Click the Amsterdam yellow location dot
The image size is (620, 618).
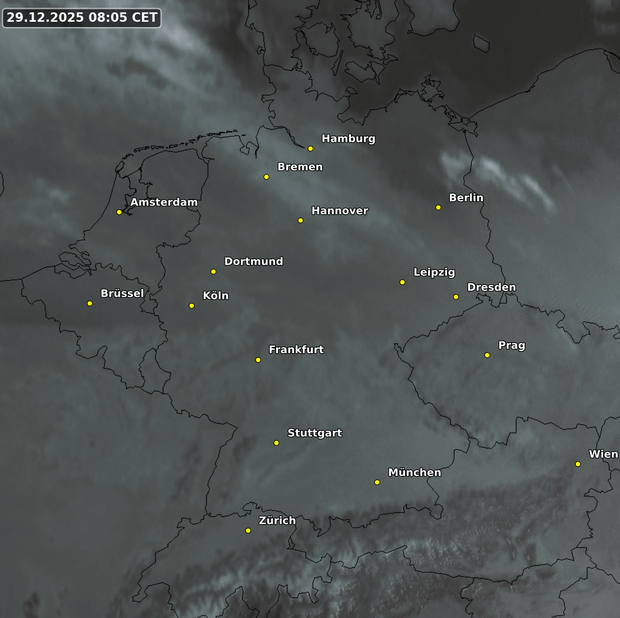point(119,212)
